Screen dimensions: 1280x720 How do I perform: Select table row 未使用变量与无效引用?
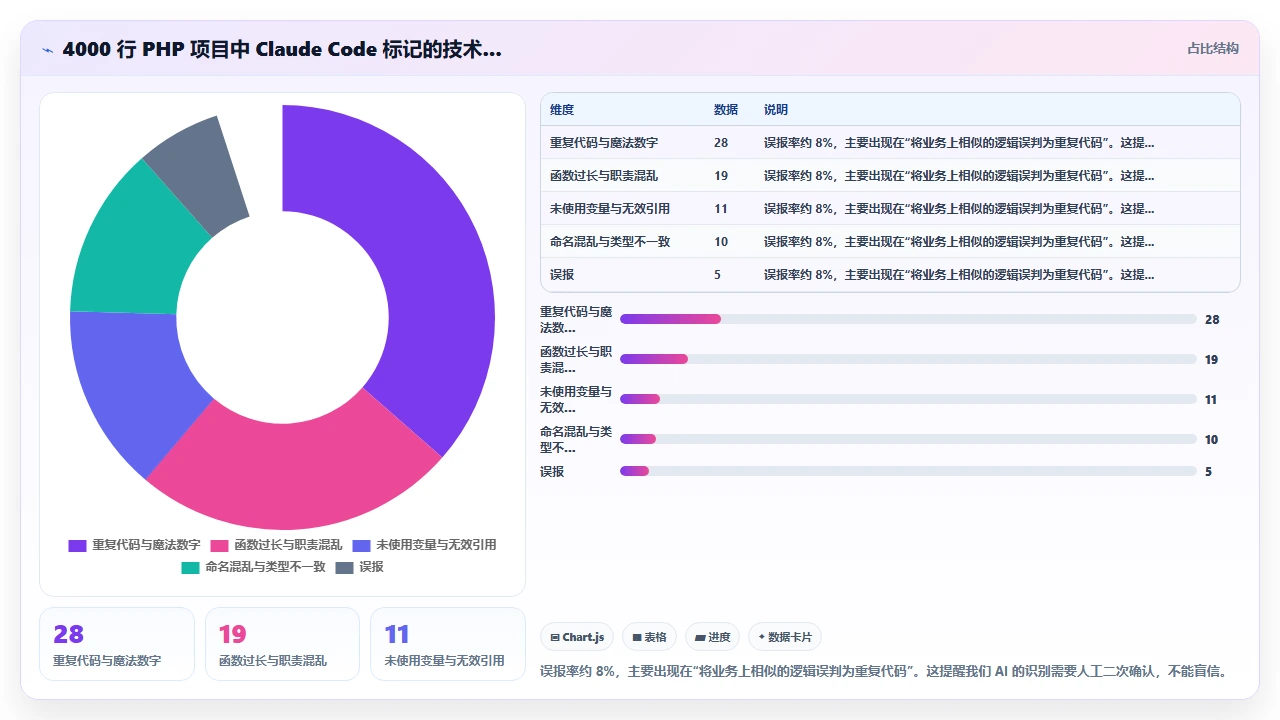pos(890,209)
